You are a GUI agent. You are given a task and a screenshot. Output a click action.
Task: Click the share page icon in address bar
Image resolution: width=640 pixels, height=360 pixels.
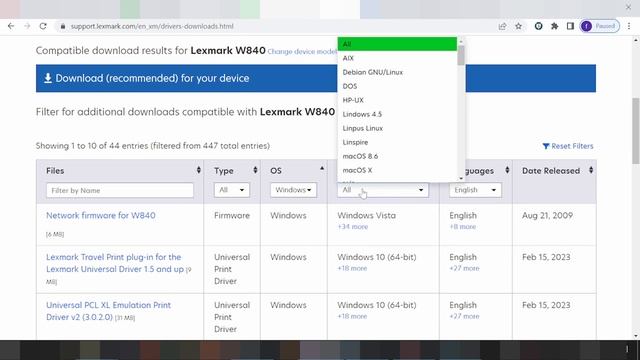click(x=502, y=26)
